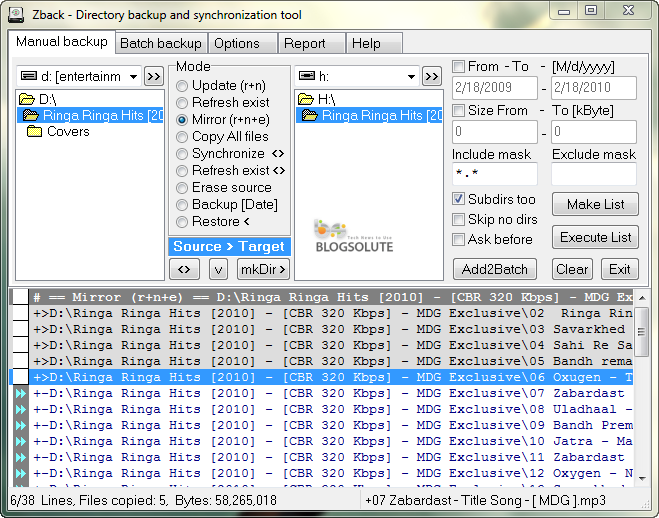This screenshot has height=518, width=659.
Task: Click log list scroll down arrow
Action: pos(642,479)
